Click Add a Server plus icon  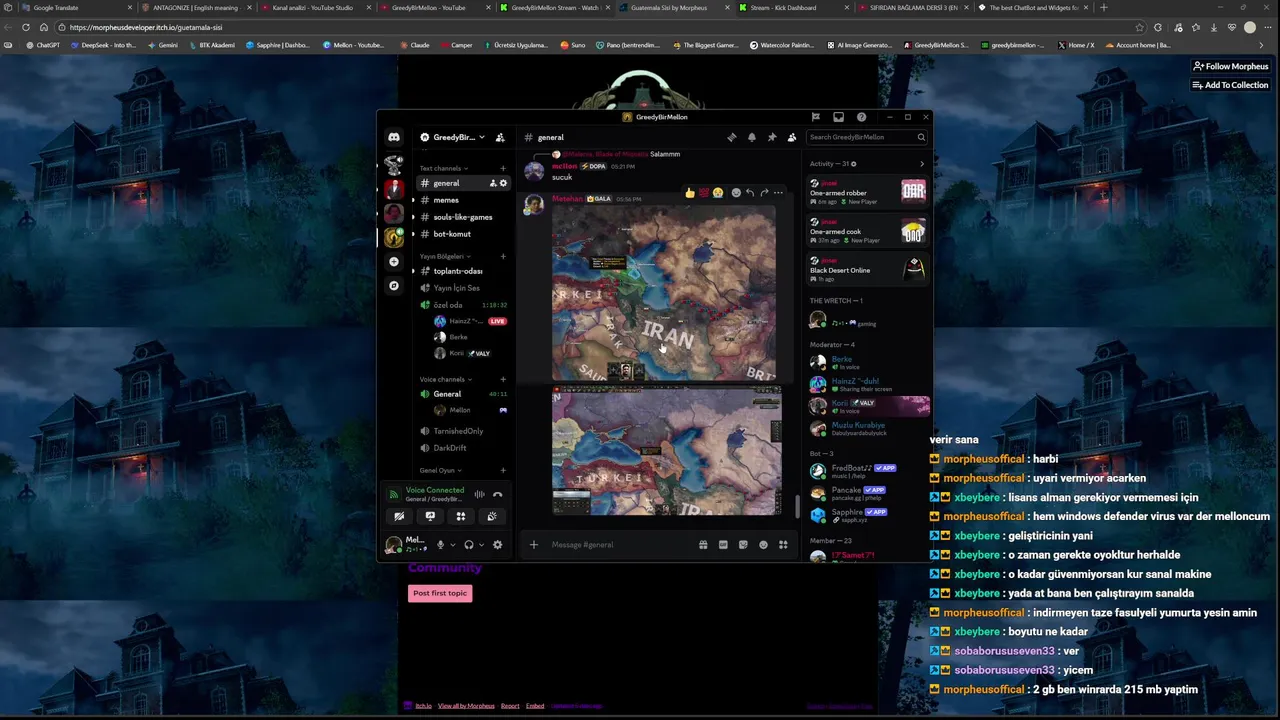coord(394,262)
